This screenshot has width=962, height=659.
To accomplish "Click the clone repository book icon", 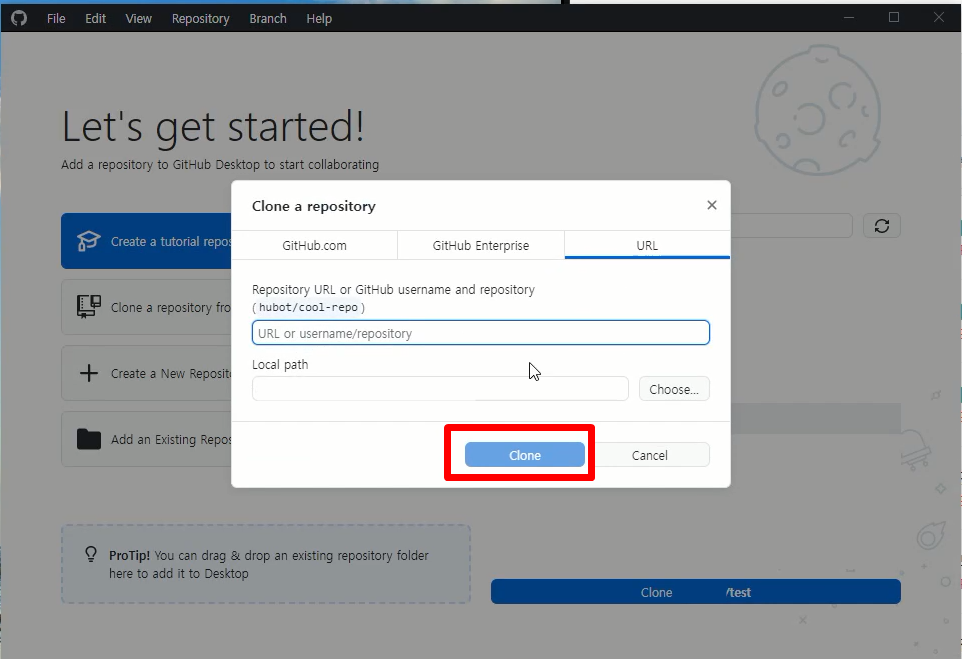I will 88,307.
